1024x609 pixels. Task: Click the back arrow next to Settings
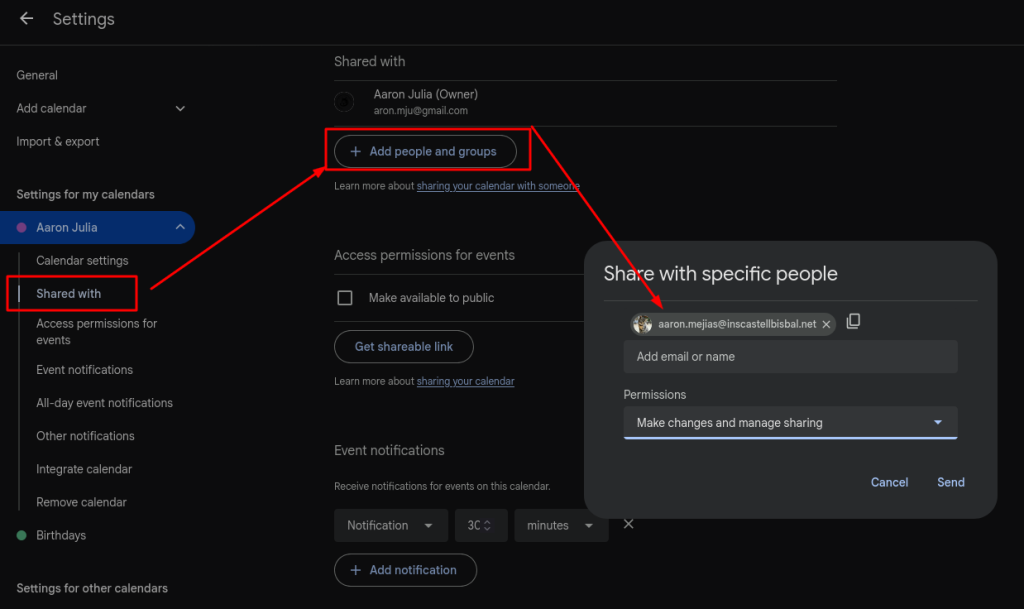point(27,19)
